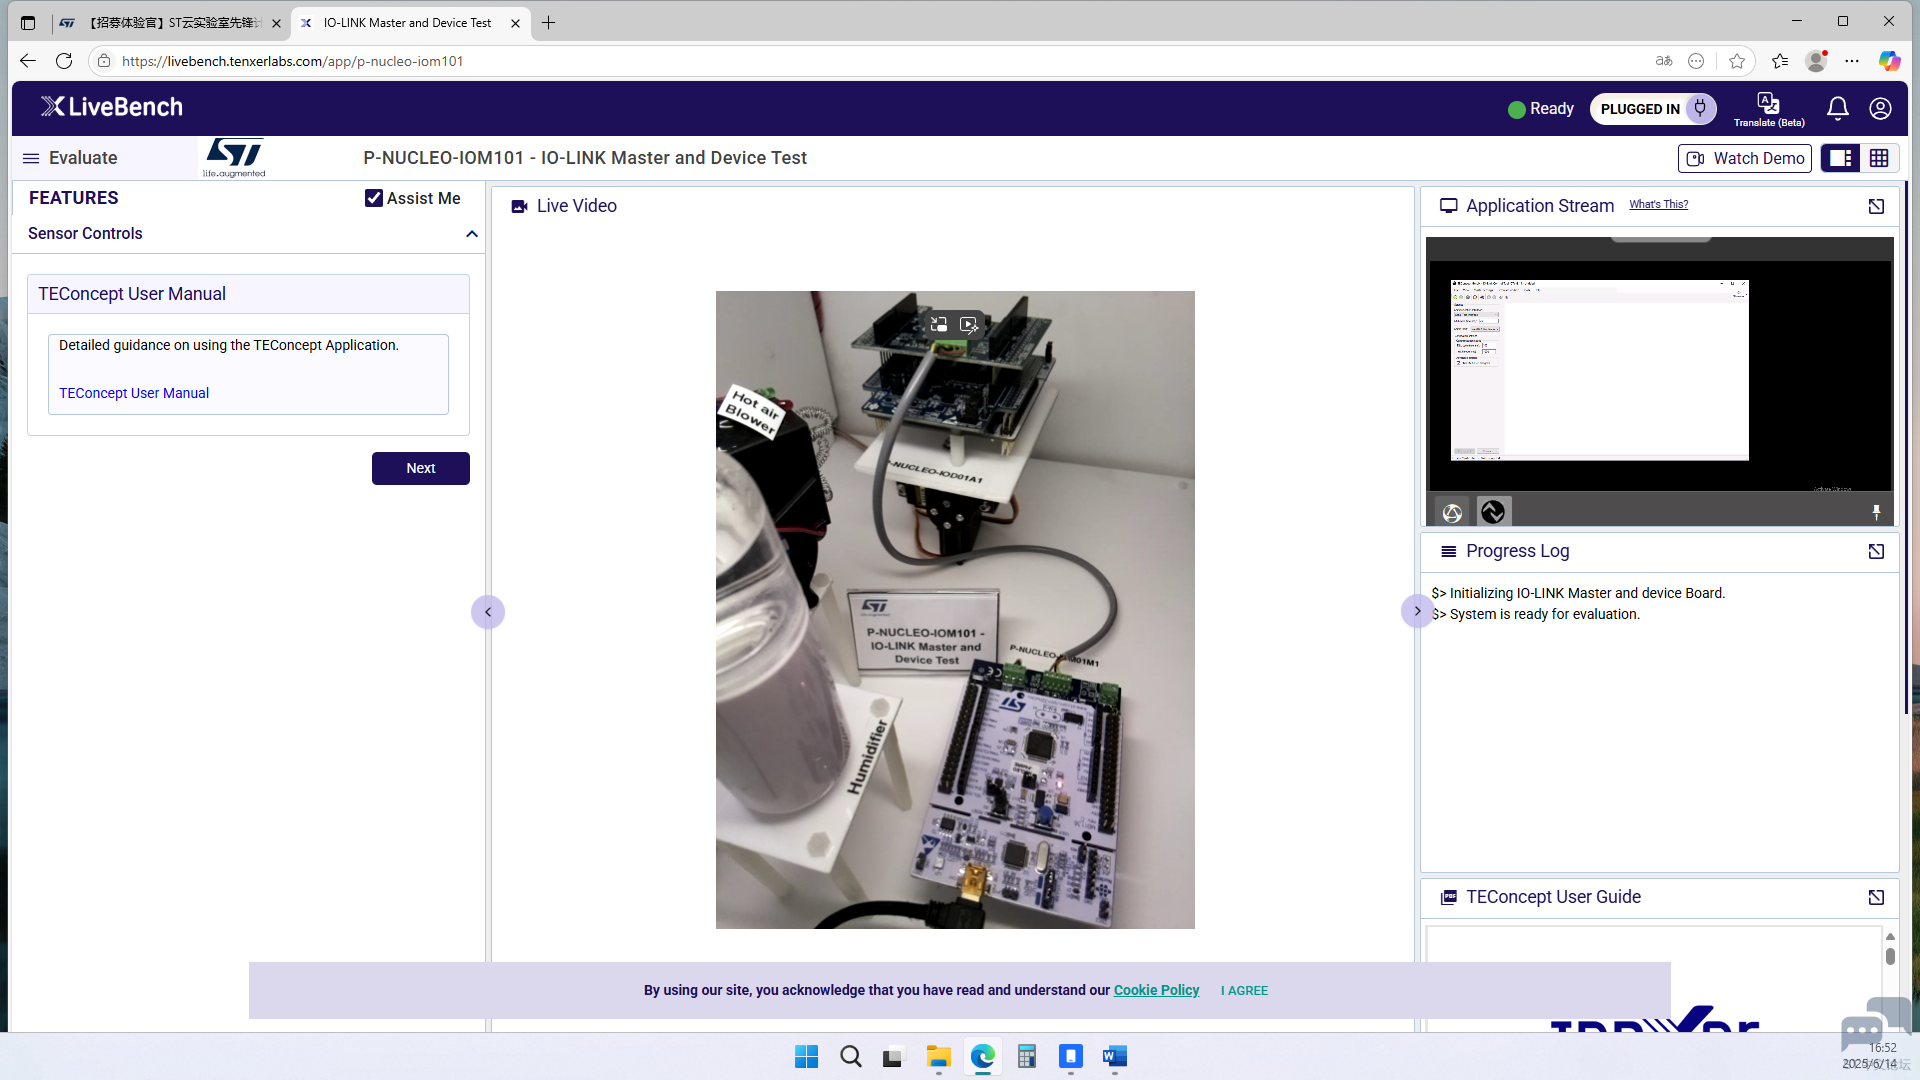Collapse the Sensor Controls section
The height and width of the screenshot is (1080, 1920).
click(x=472, y=234)
